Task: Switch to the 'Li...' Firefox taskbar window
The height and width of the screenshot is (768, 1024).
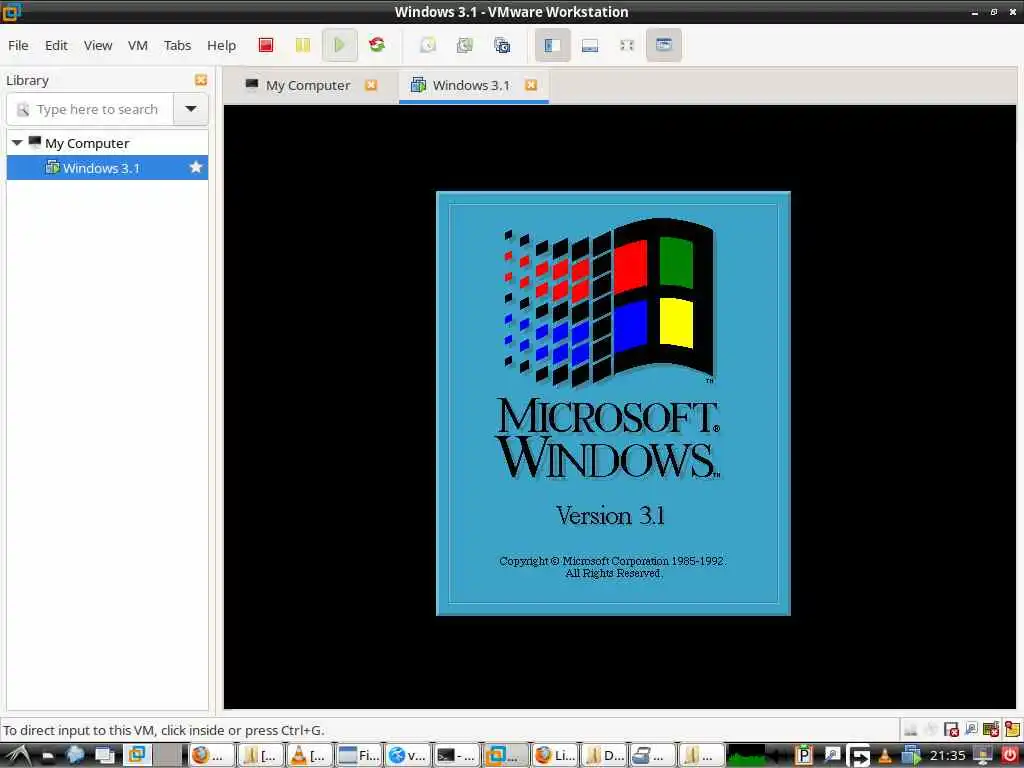Action: point(554,756)
